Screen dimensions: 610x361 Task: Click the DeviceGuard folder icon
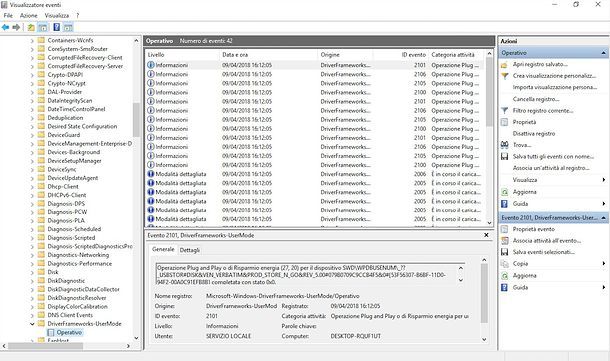41,135
